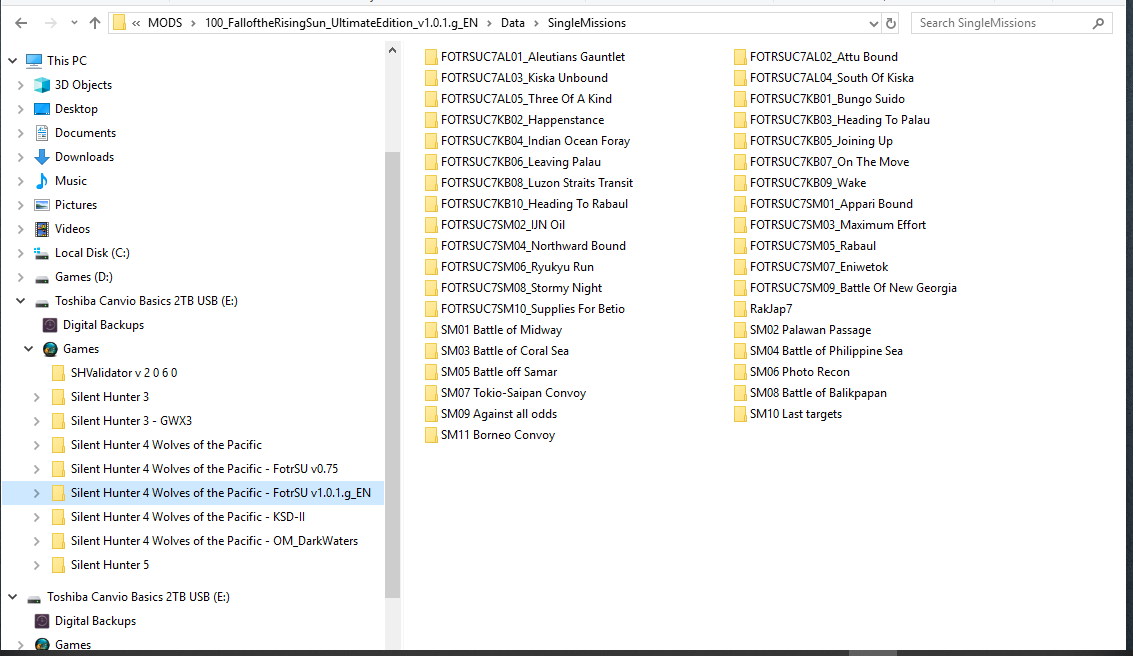Select SM10 Last targets folder
Viewport: 1133px width, 656px height.
point(796,414)
